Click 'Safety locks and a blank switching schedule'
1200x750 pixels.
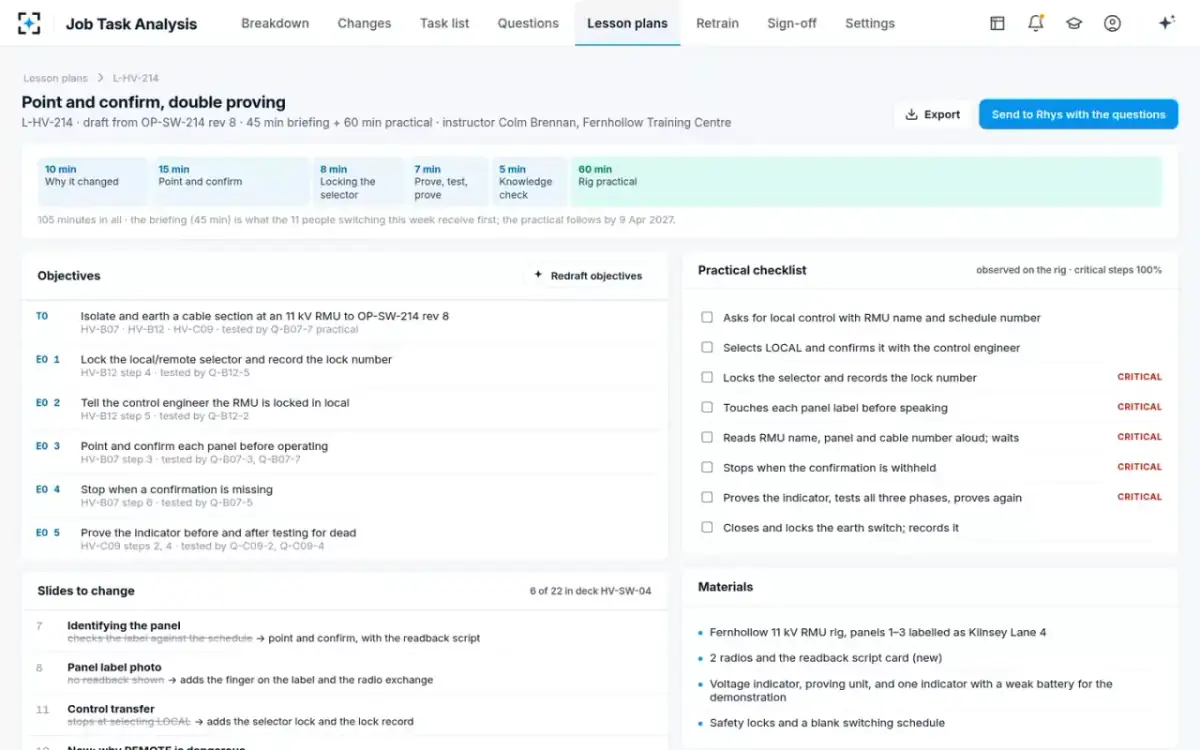tap(827, 723)
